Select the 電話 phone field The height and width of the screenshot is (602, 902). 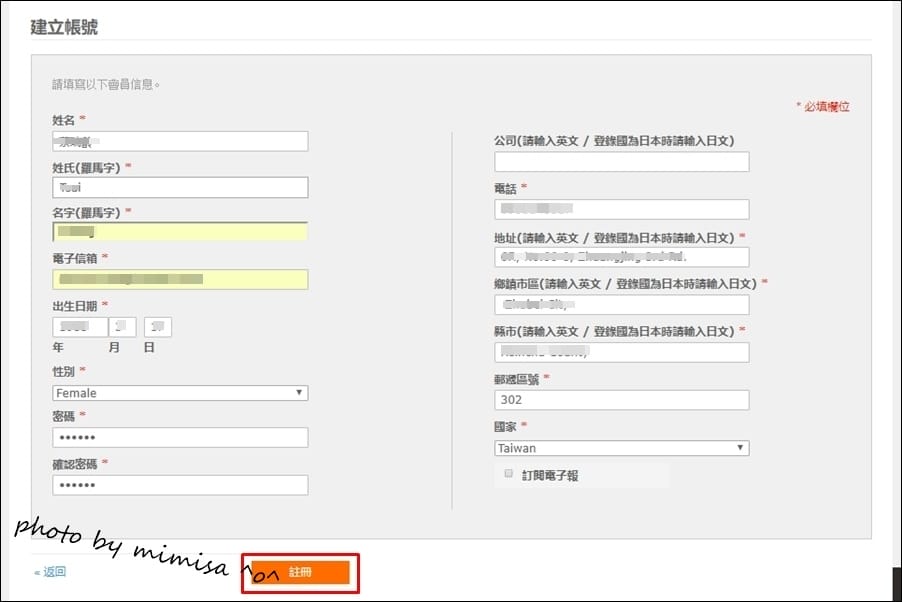click(621, 208)
